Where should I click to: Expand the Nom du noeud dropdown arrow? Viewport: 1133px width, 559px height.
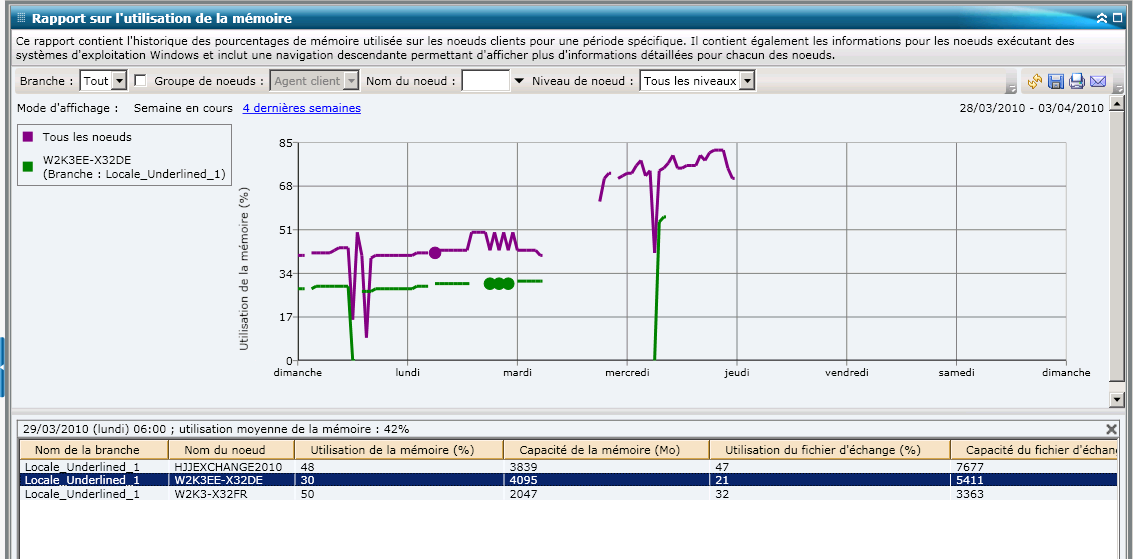pyautogui.click(x=518, y=81)
